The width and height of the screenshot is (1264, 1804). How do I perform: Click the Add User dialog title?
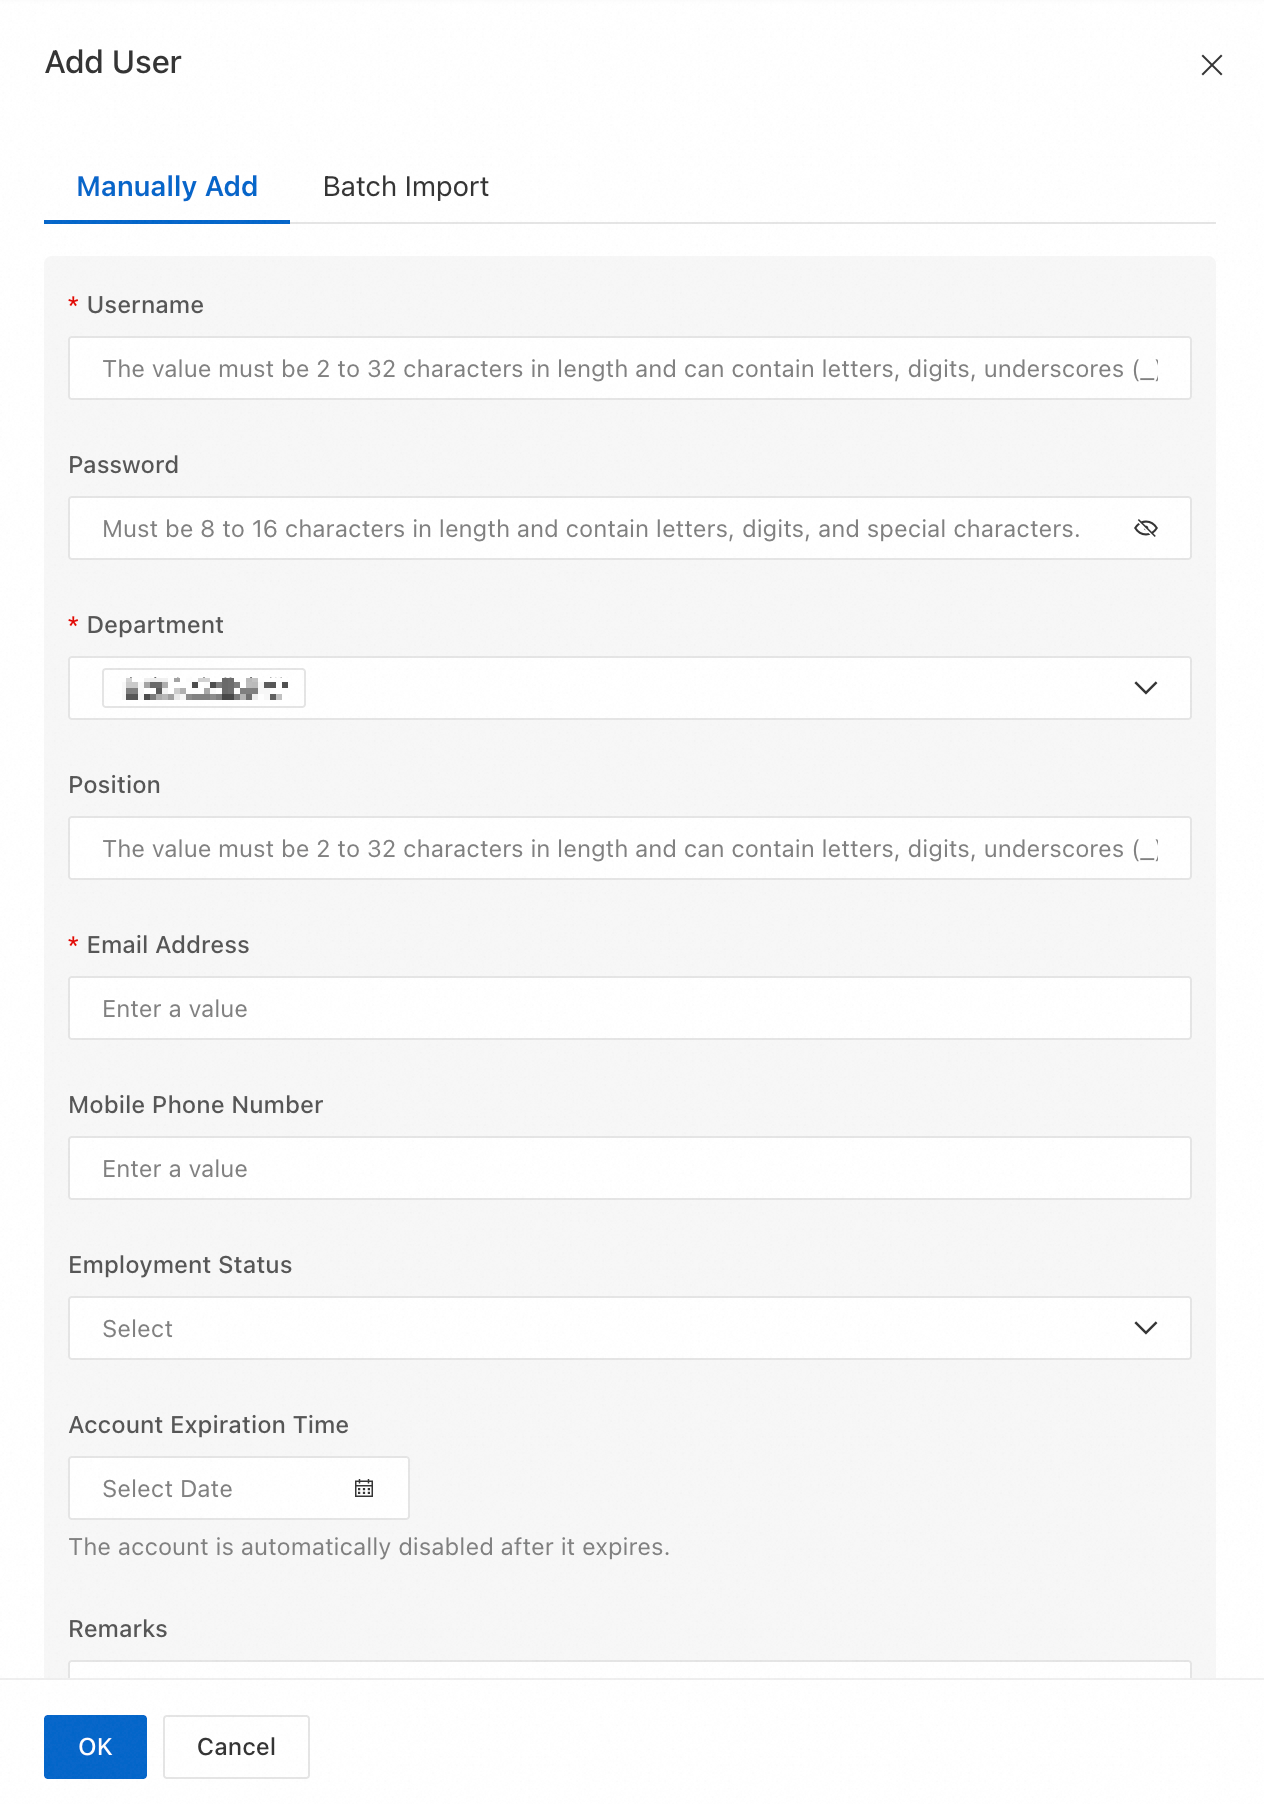pyautogui.click(x=113, y=63)
